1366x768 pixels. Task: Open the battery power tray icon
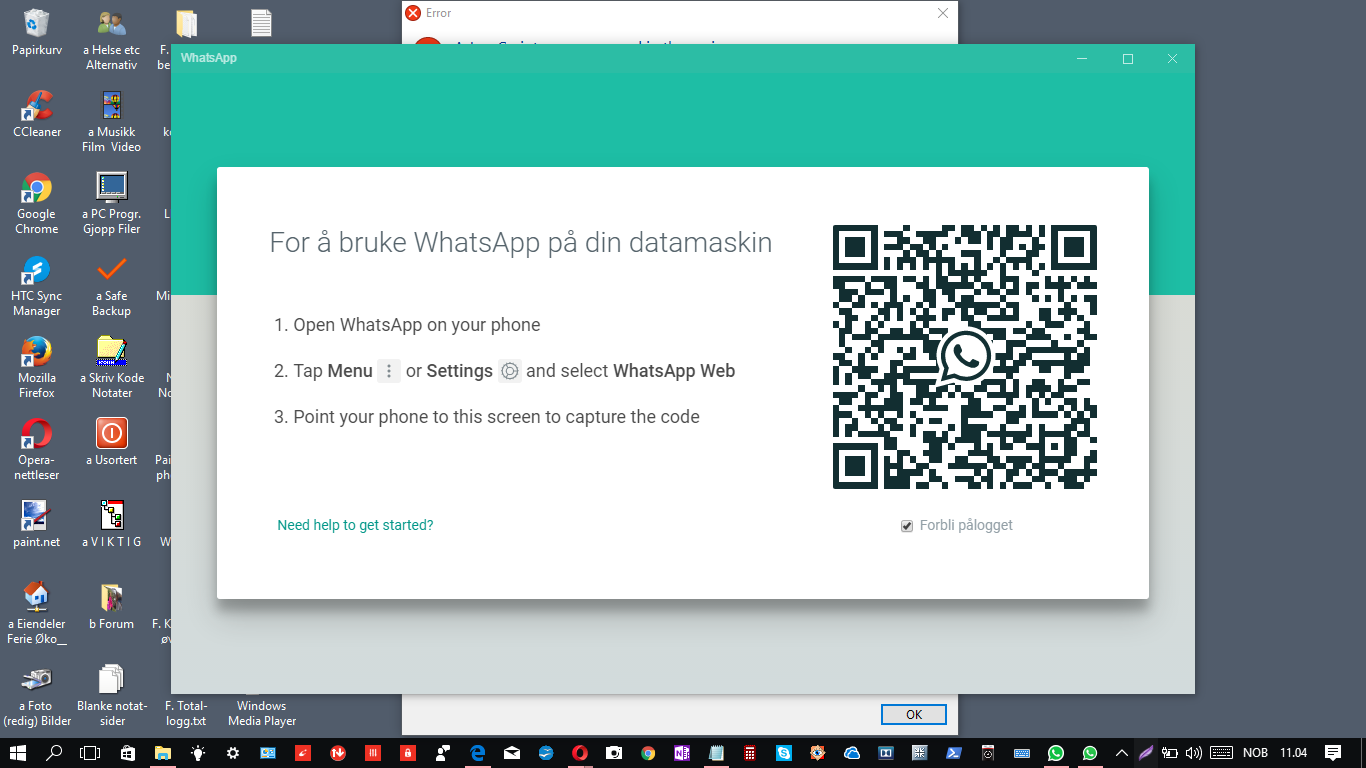point(1170,752)
